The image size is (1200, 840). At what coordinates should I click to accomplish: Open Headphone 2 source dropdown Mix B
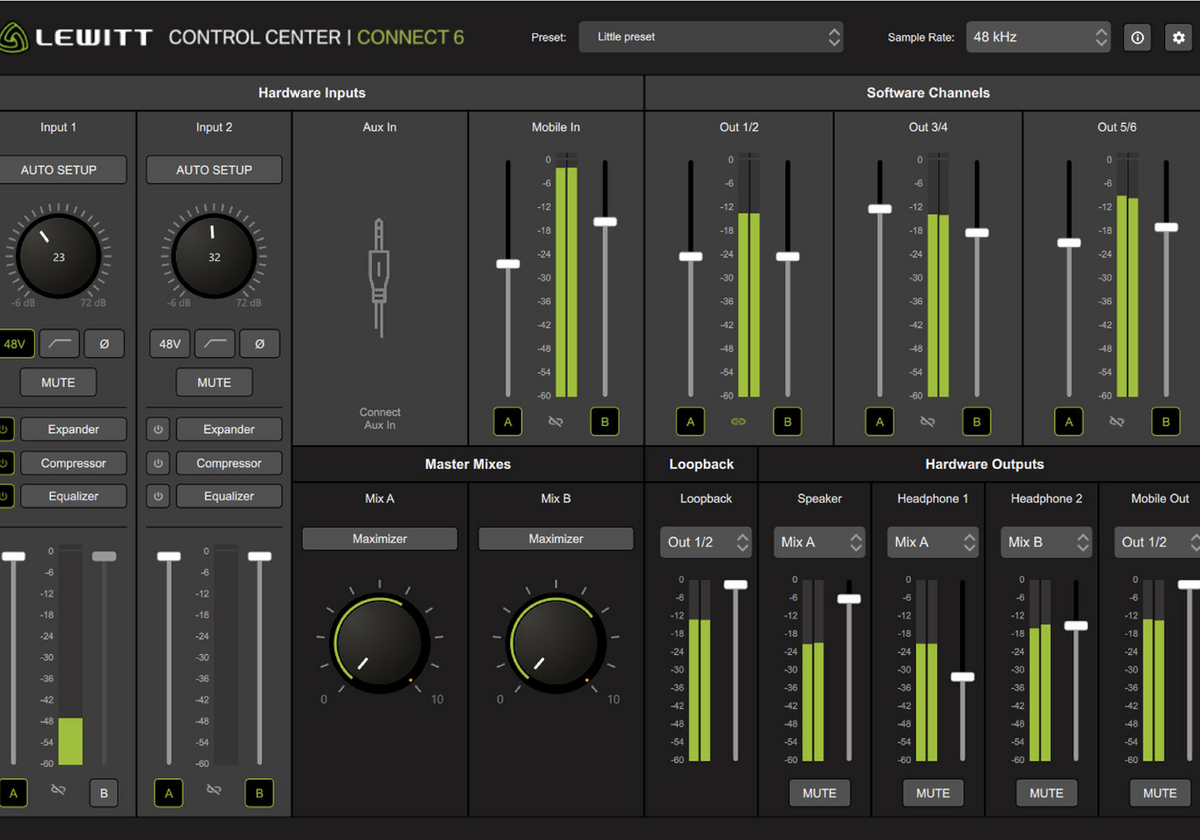[x=1047, y=542]
